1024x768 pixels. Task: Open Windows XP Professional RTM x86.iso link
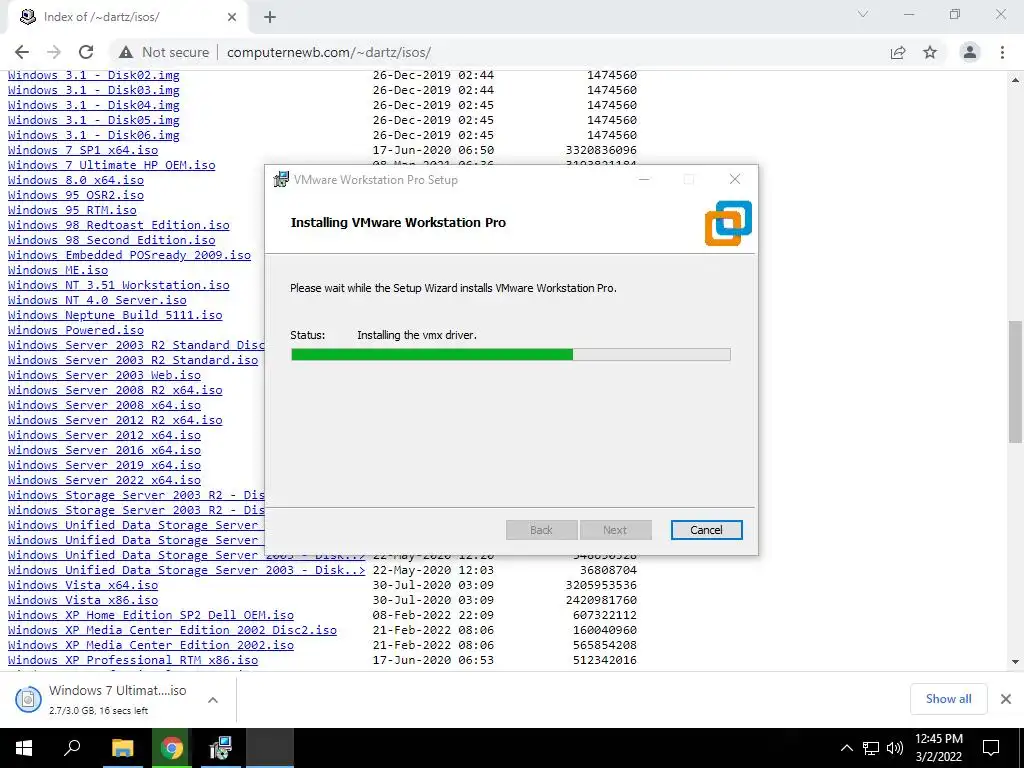pos(133,661)
